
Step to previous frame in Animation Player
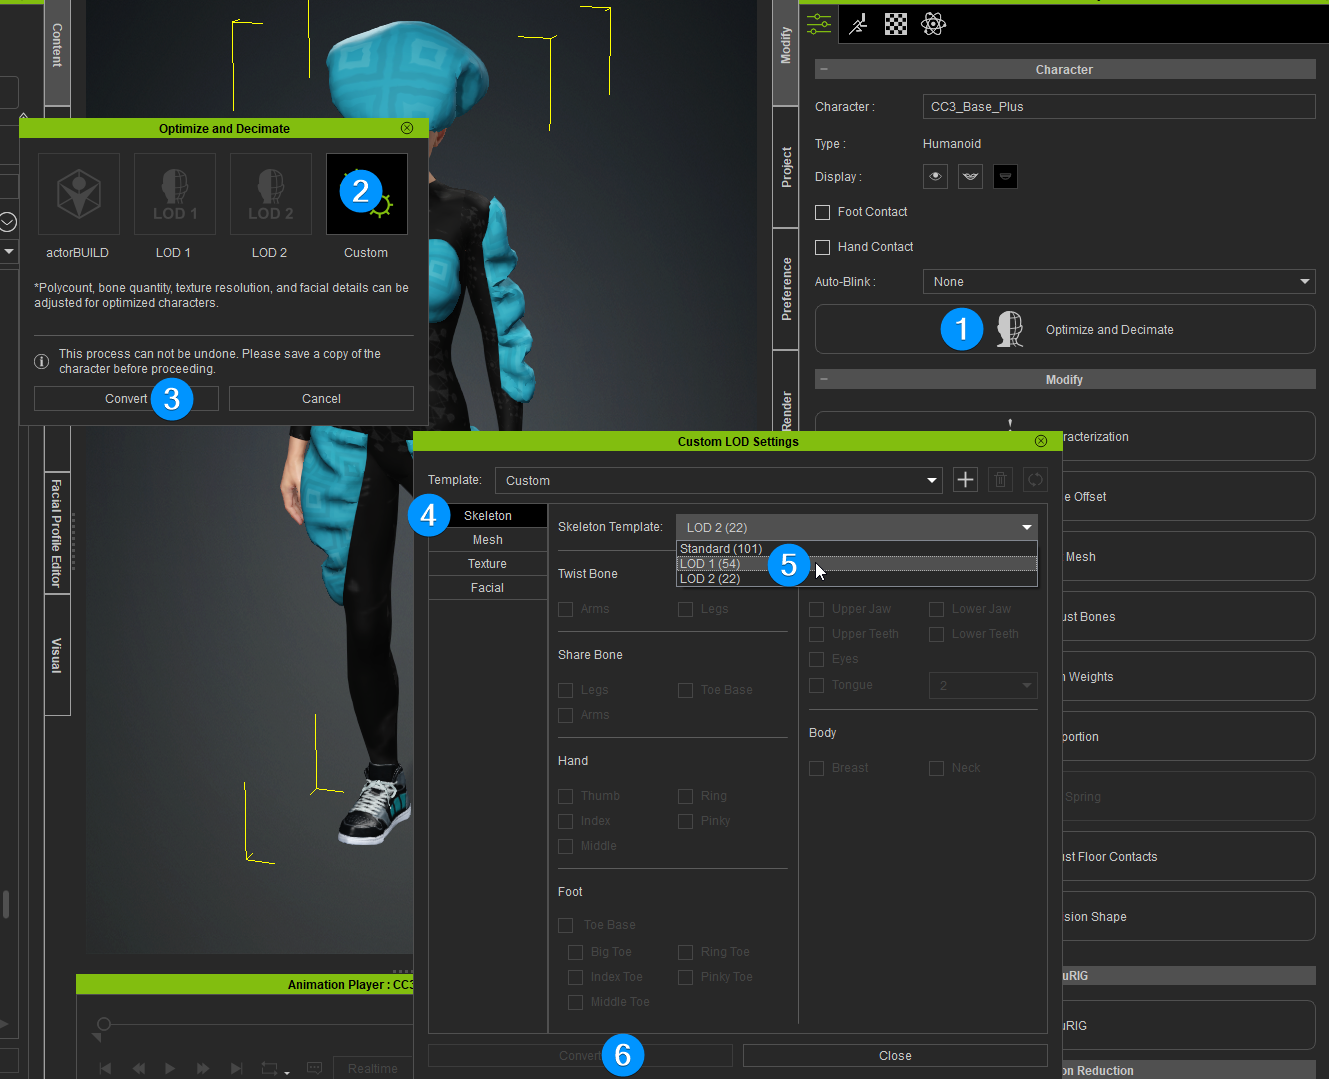coord(139,1068)
